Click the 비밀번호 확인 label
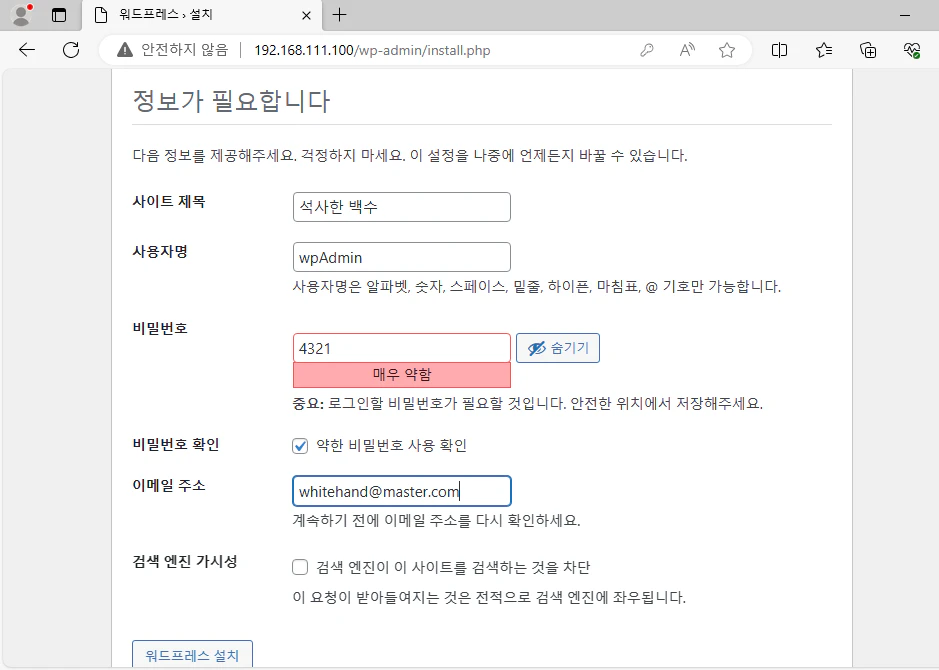Image resolution: width=939 pixels, height=670 pixels. pos(176,444)
